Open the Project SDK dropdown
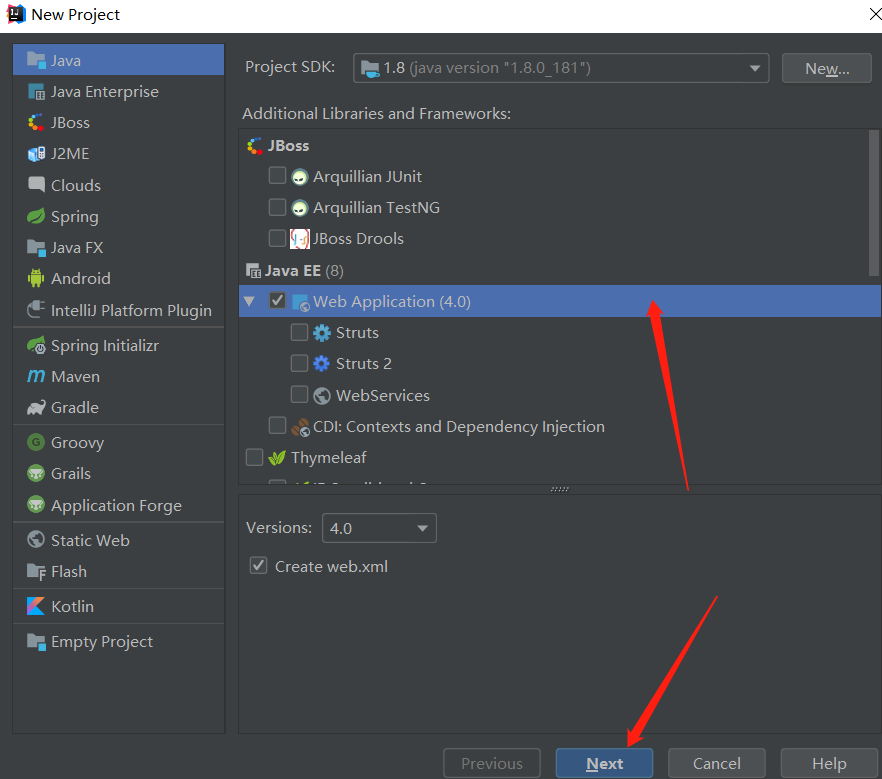 click(561, 68)
